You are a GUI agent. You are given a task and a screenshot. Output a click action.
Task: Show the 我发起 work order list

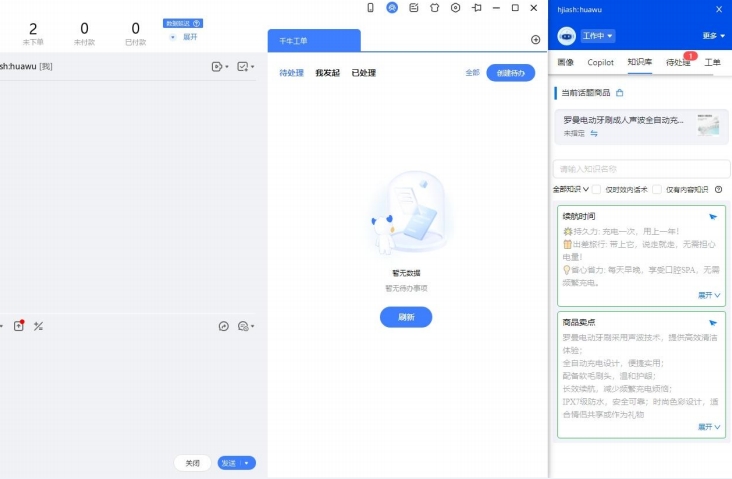point(327,73)
